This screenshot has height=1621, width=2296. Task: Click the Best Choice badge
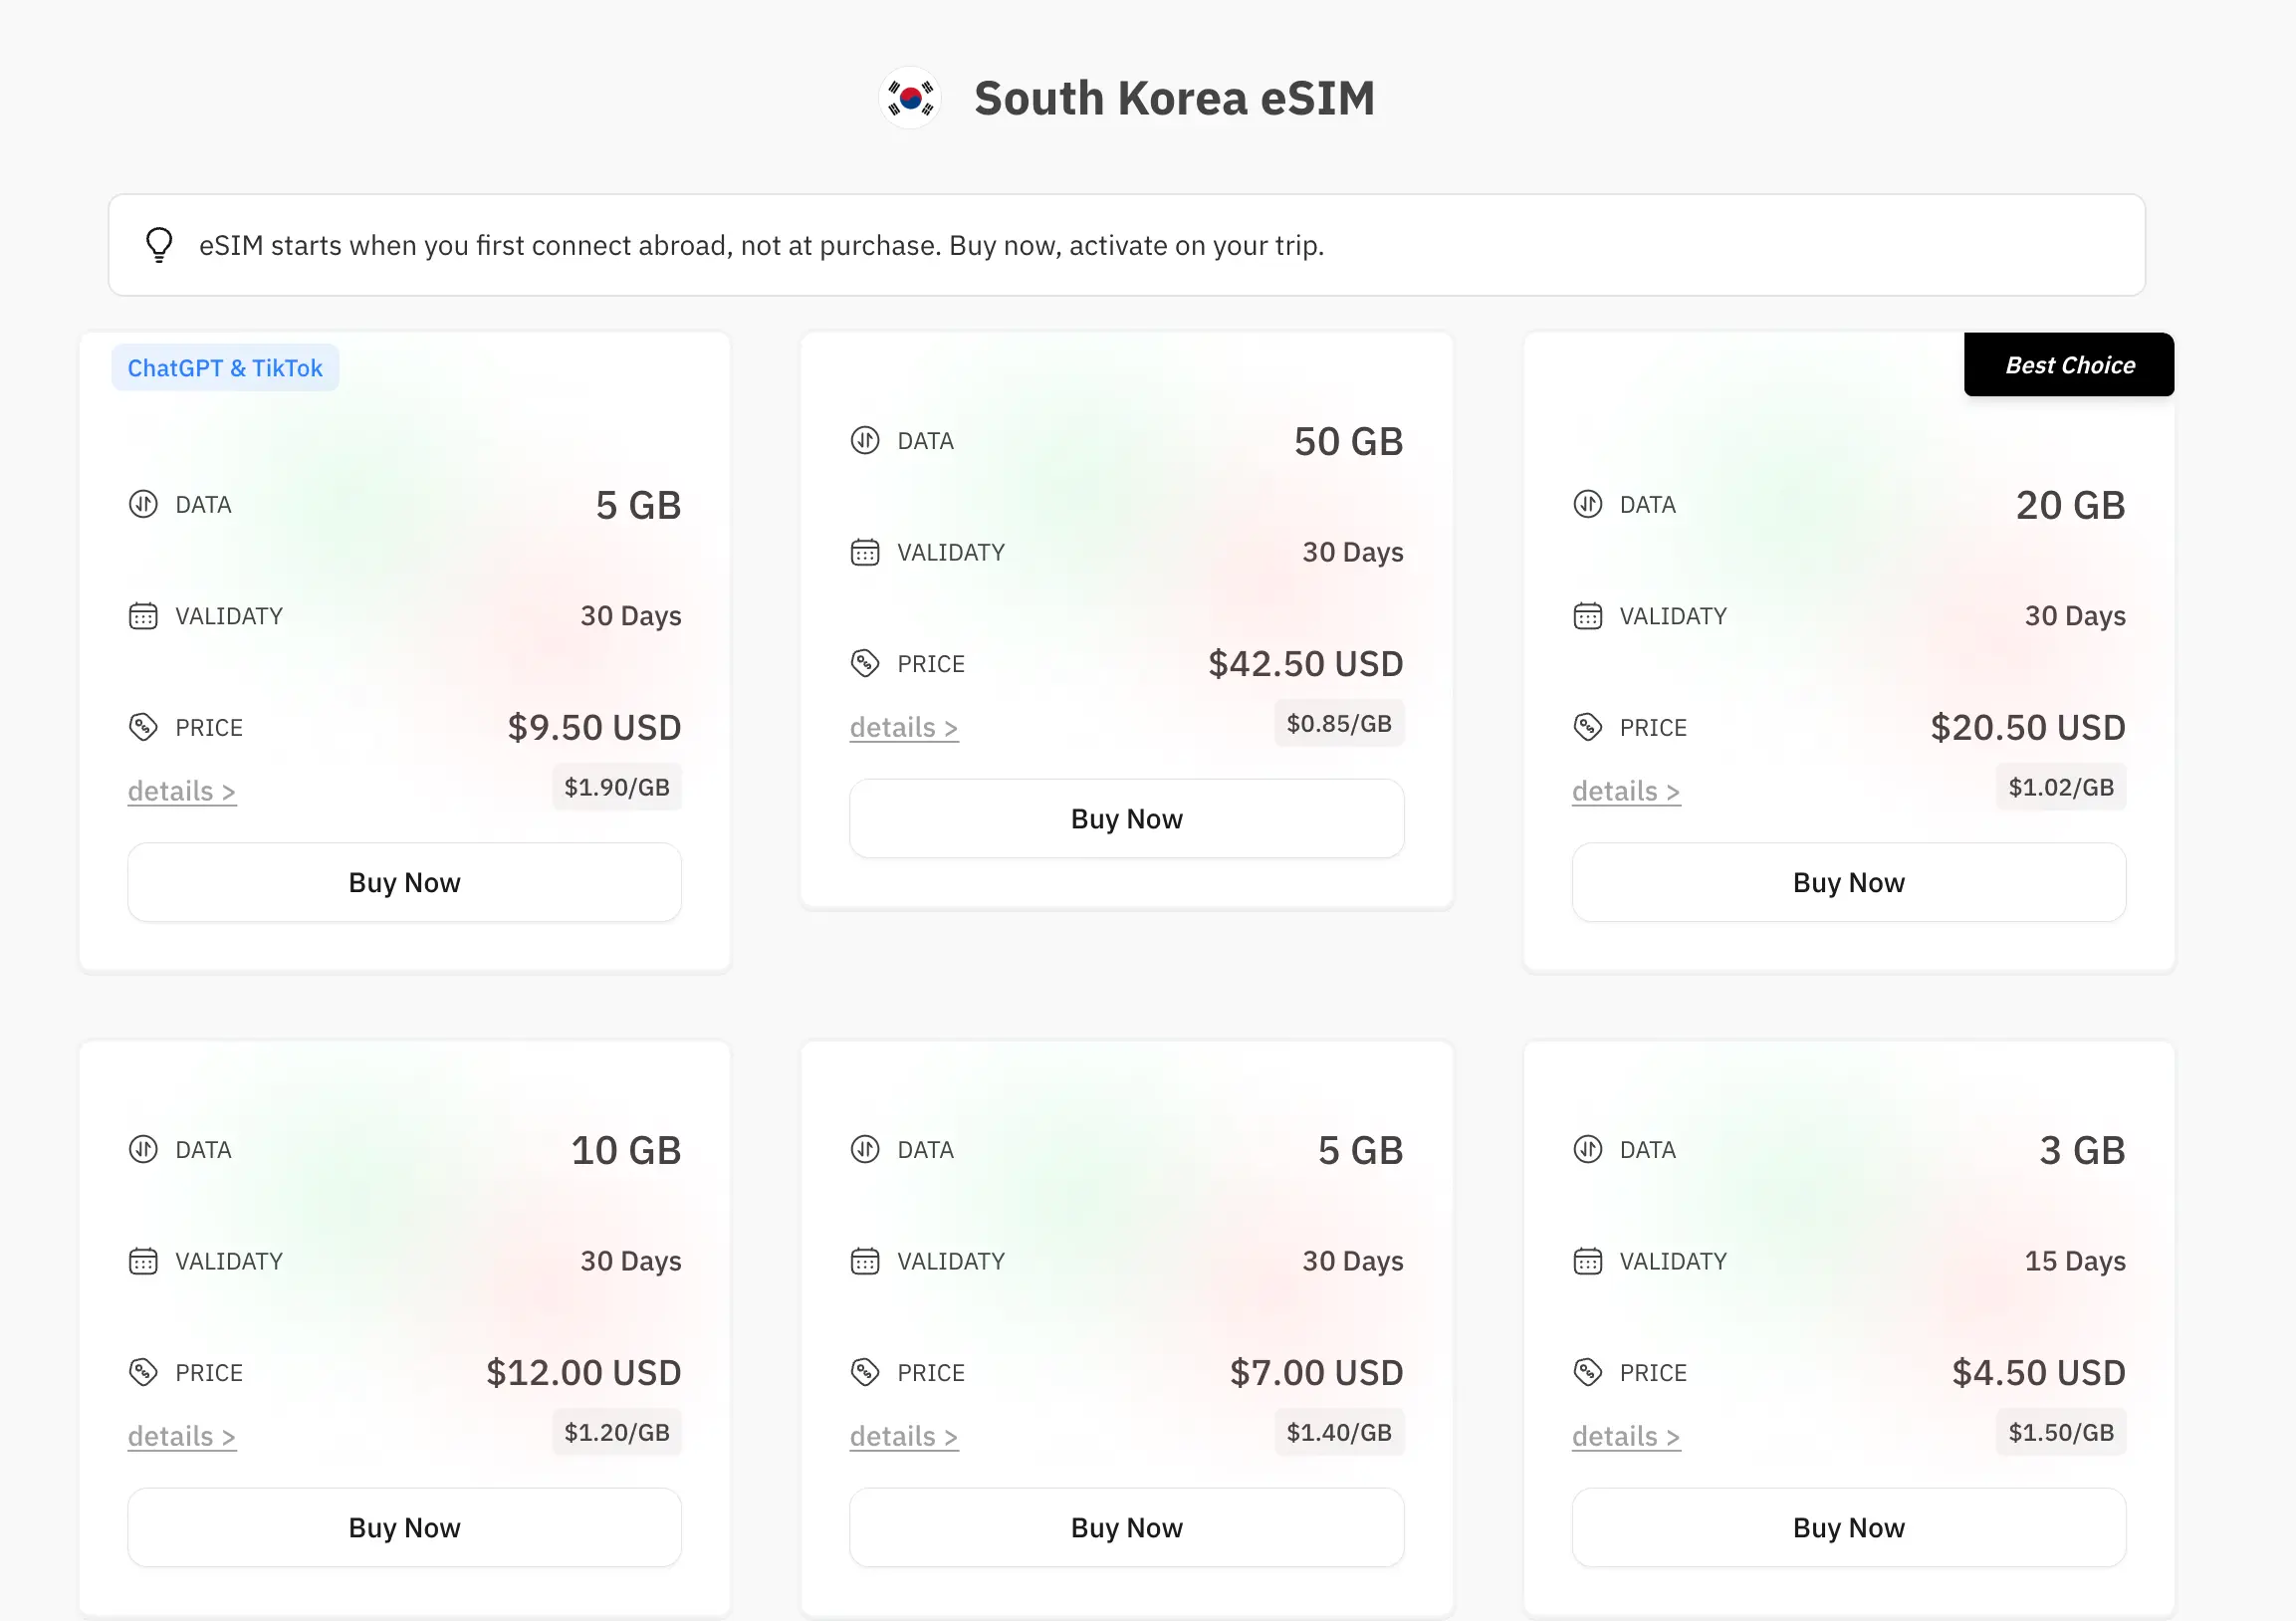pos(2069,365)
